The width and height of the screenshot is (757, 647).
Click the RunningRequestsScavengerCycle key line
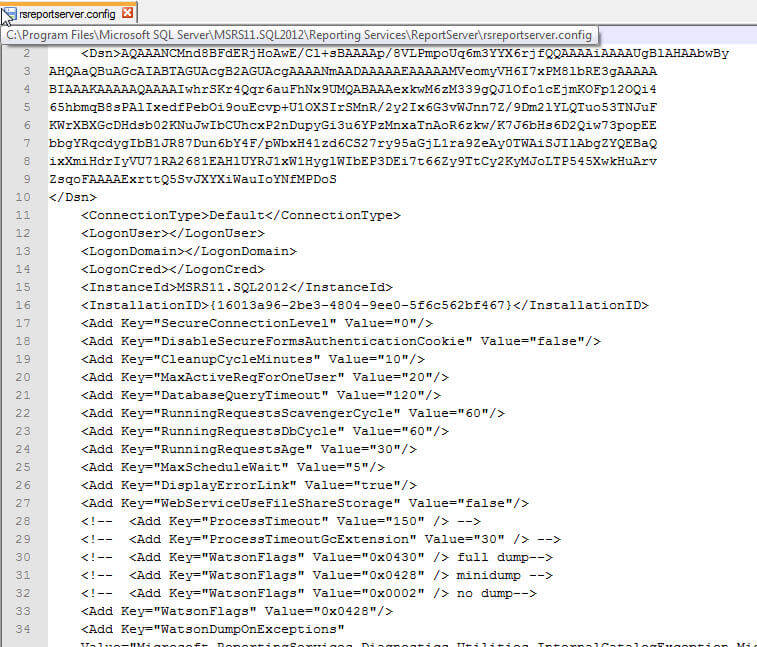pos(293,413)
